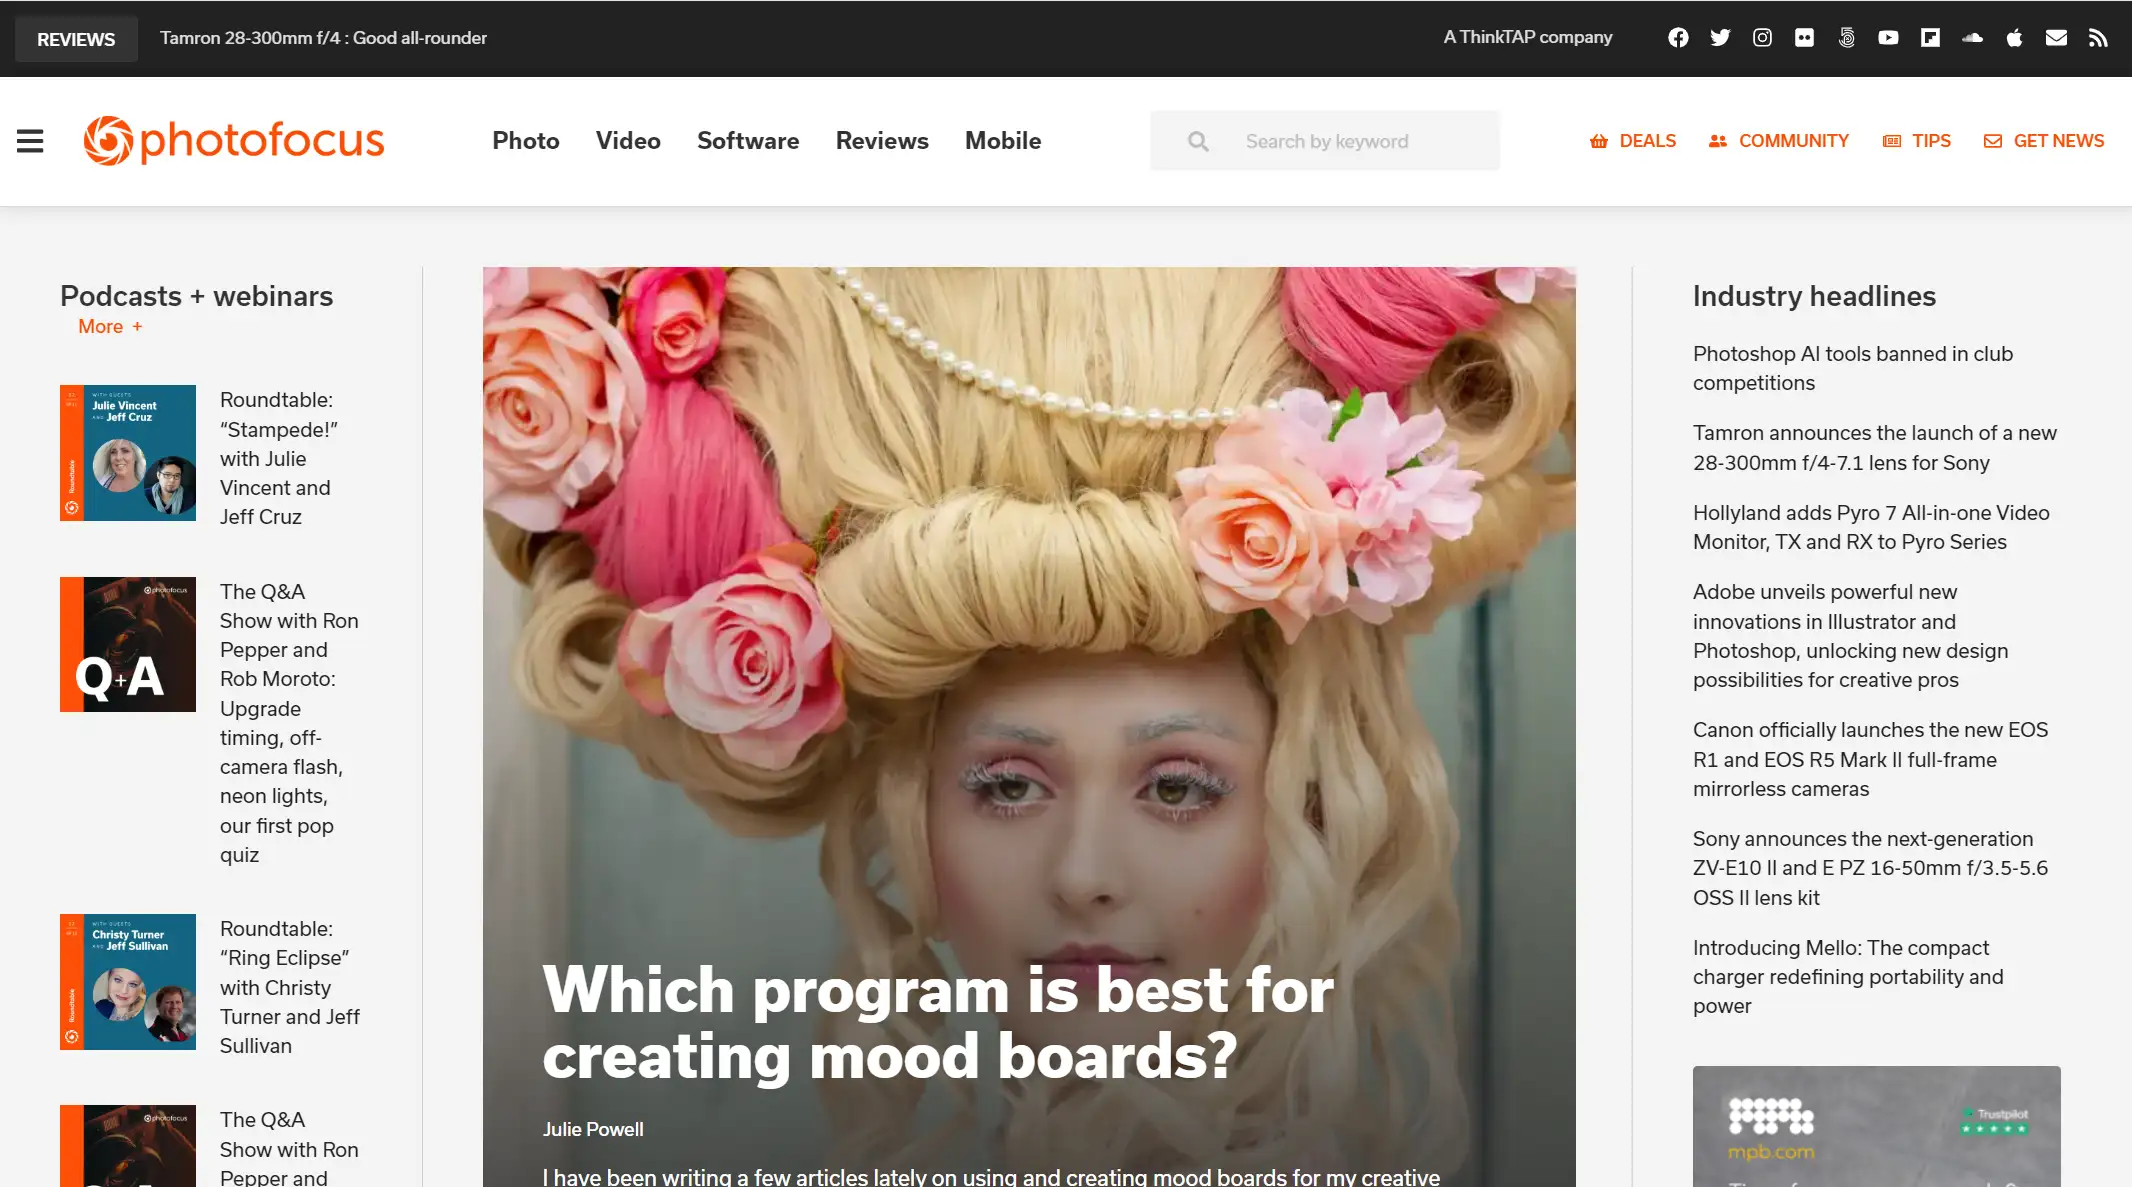Click the A ThinkTAP company text
Viewport: 2132px width, 1187px height.
1528,37
